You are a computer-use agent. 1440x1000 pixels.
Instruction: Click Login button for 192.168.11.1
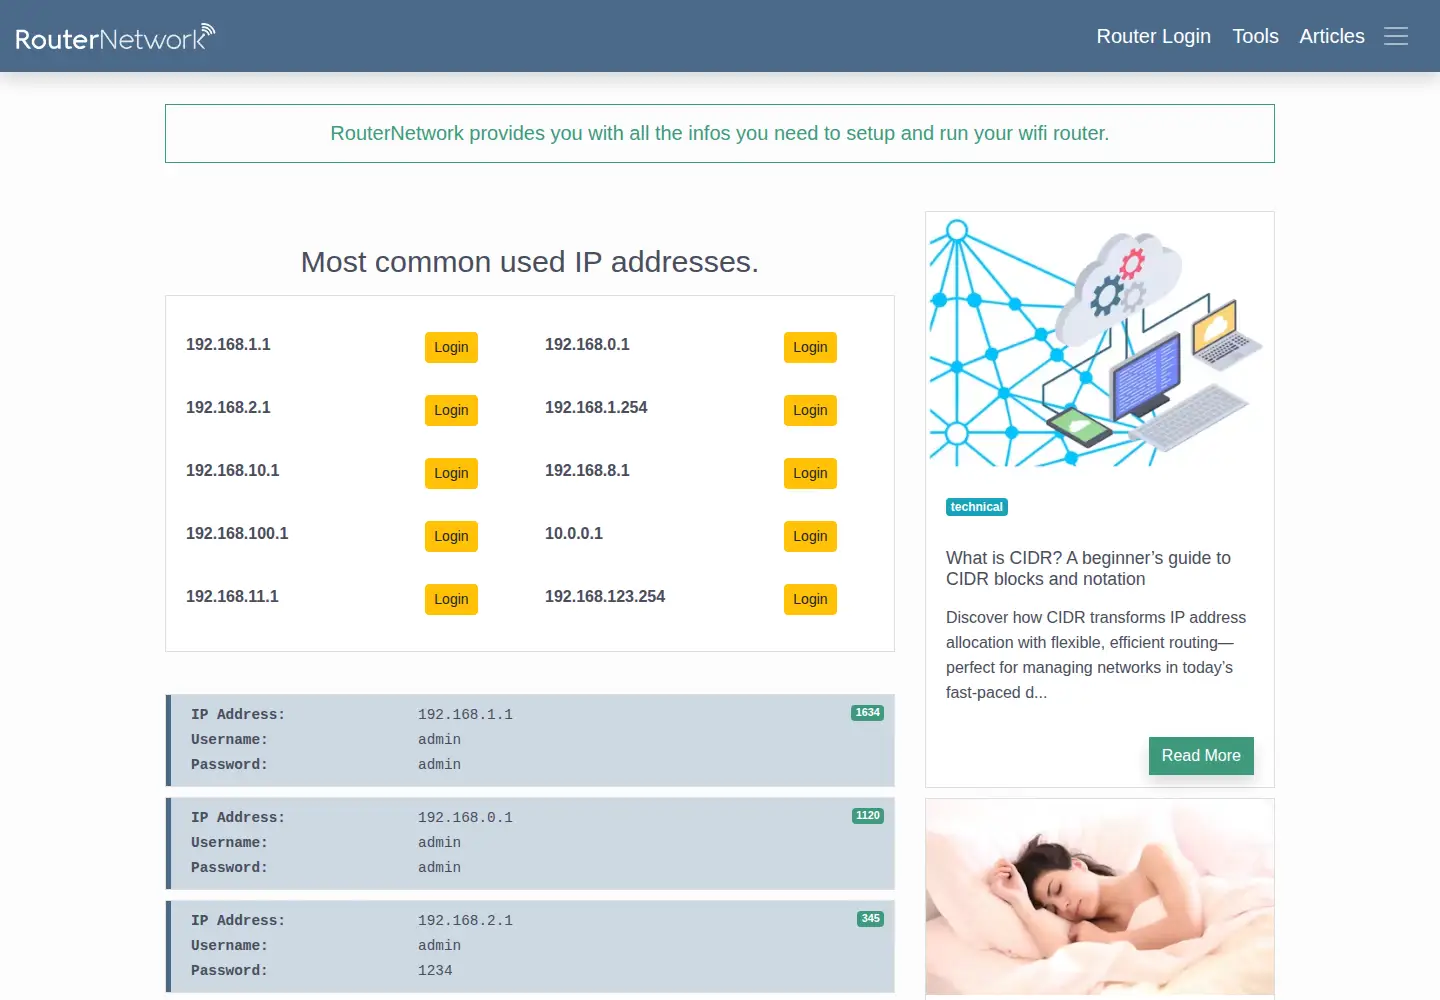pos(451,599)
